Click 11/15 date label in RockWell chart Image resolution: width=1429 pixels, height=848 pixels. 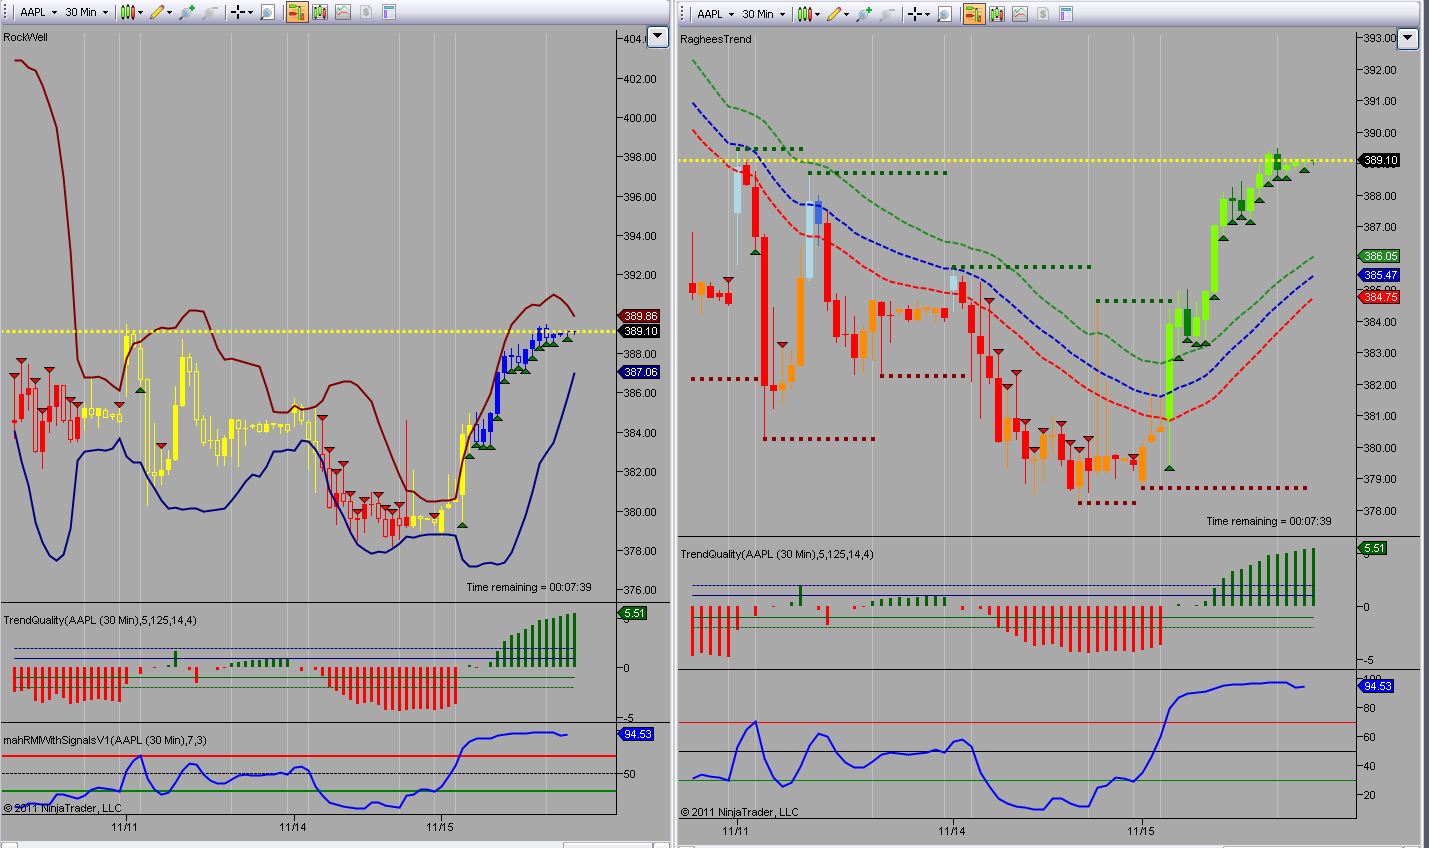440,828
